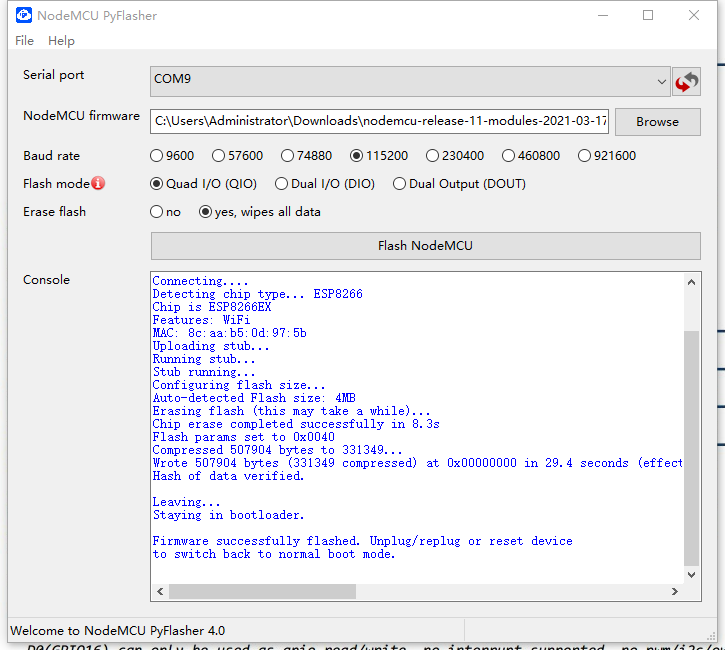Click the Flash mode info icon
This screenshot has width=725, height=650.
(98, 183)
